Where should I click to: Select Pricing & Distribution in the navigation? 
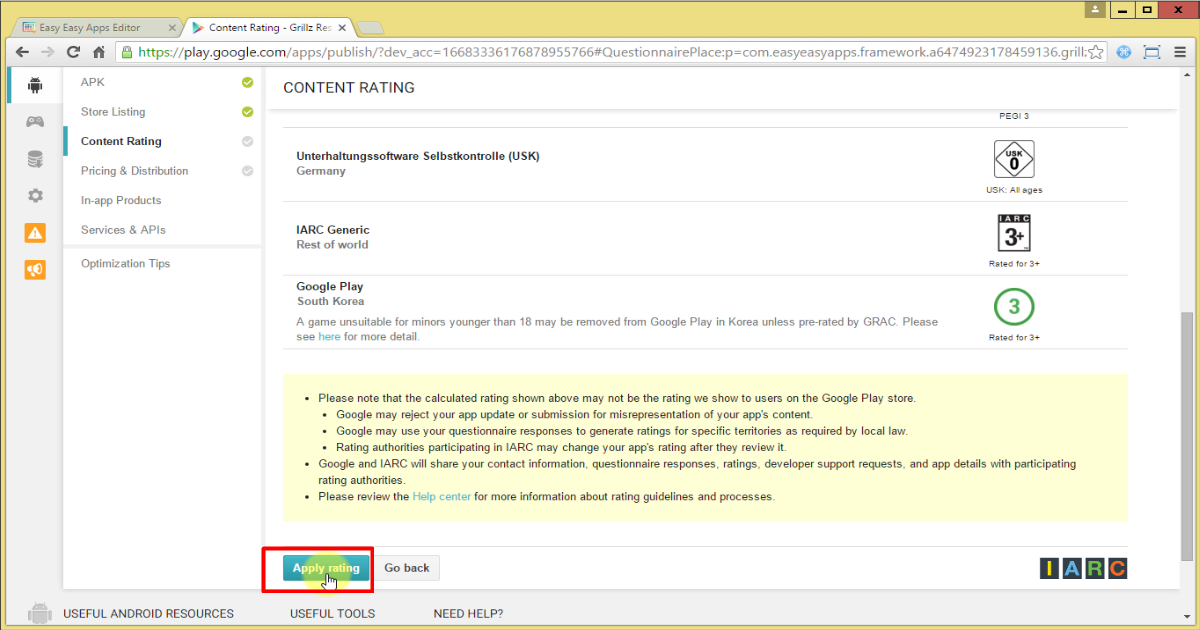133,171
